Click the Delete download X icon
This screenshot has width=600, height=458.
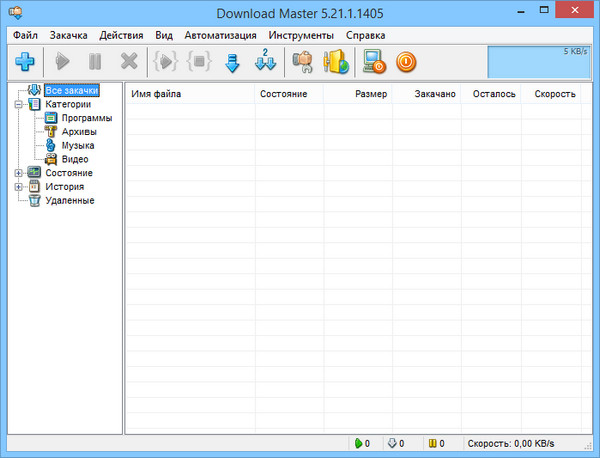pyautogui.click(x=129, y=62)
